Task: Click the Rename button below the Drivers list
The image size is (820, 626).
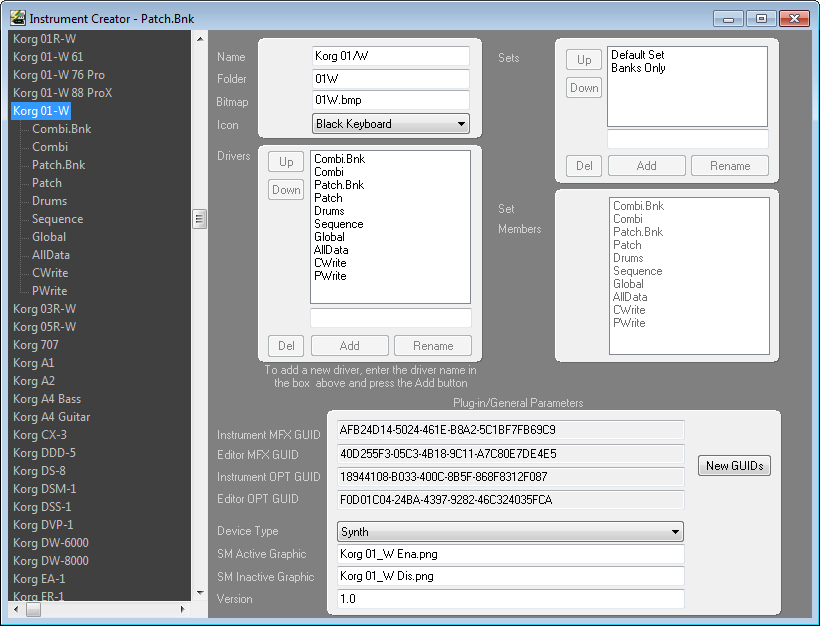Action: (x=433, y=346)
